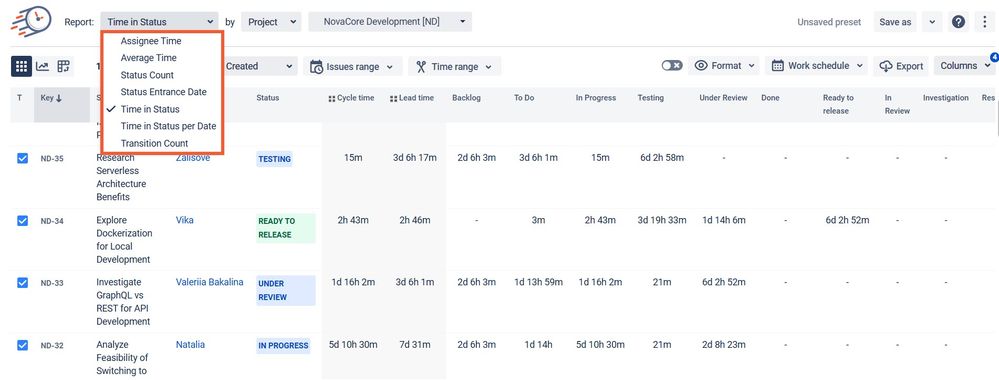Image resolution: width=999 pixels, height=380 pixels.
Task: Click the Unsaved preset label
Action: click(x=829, y=22)
